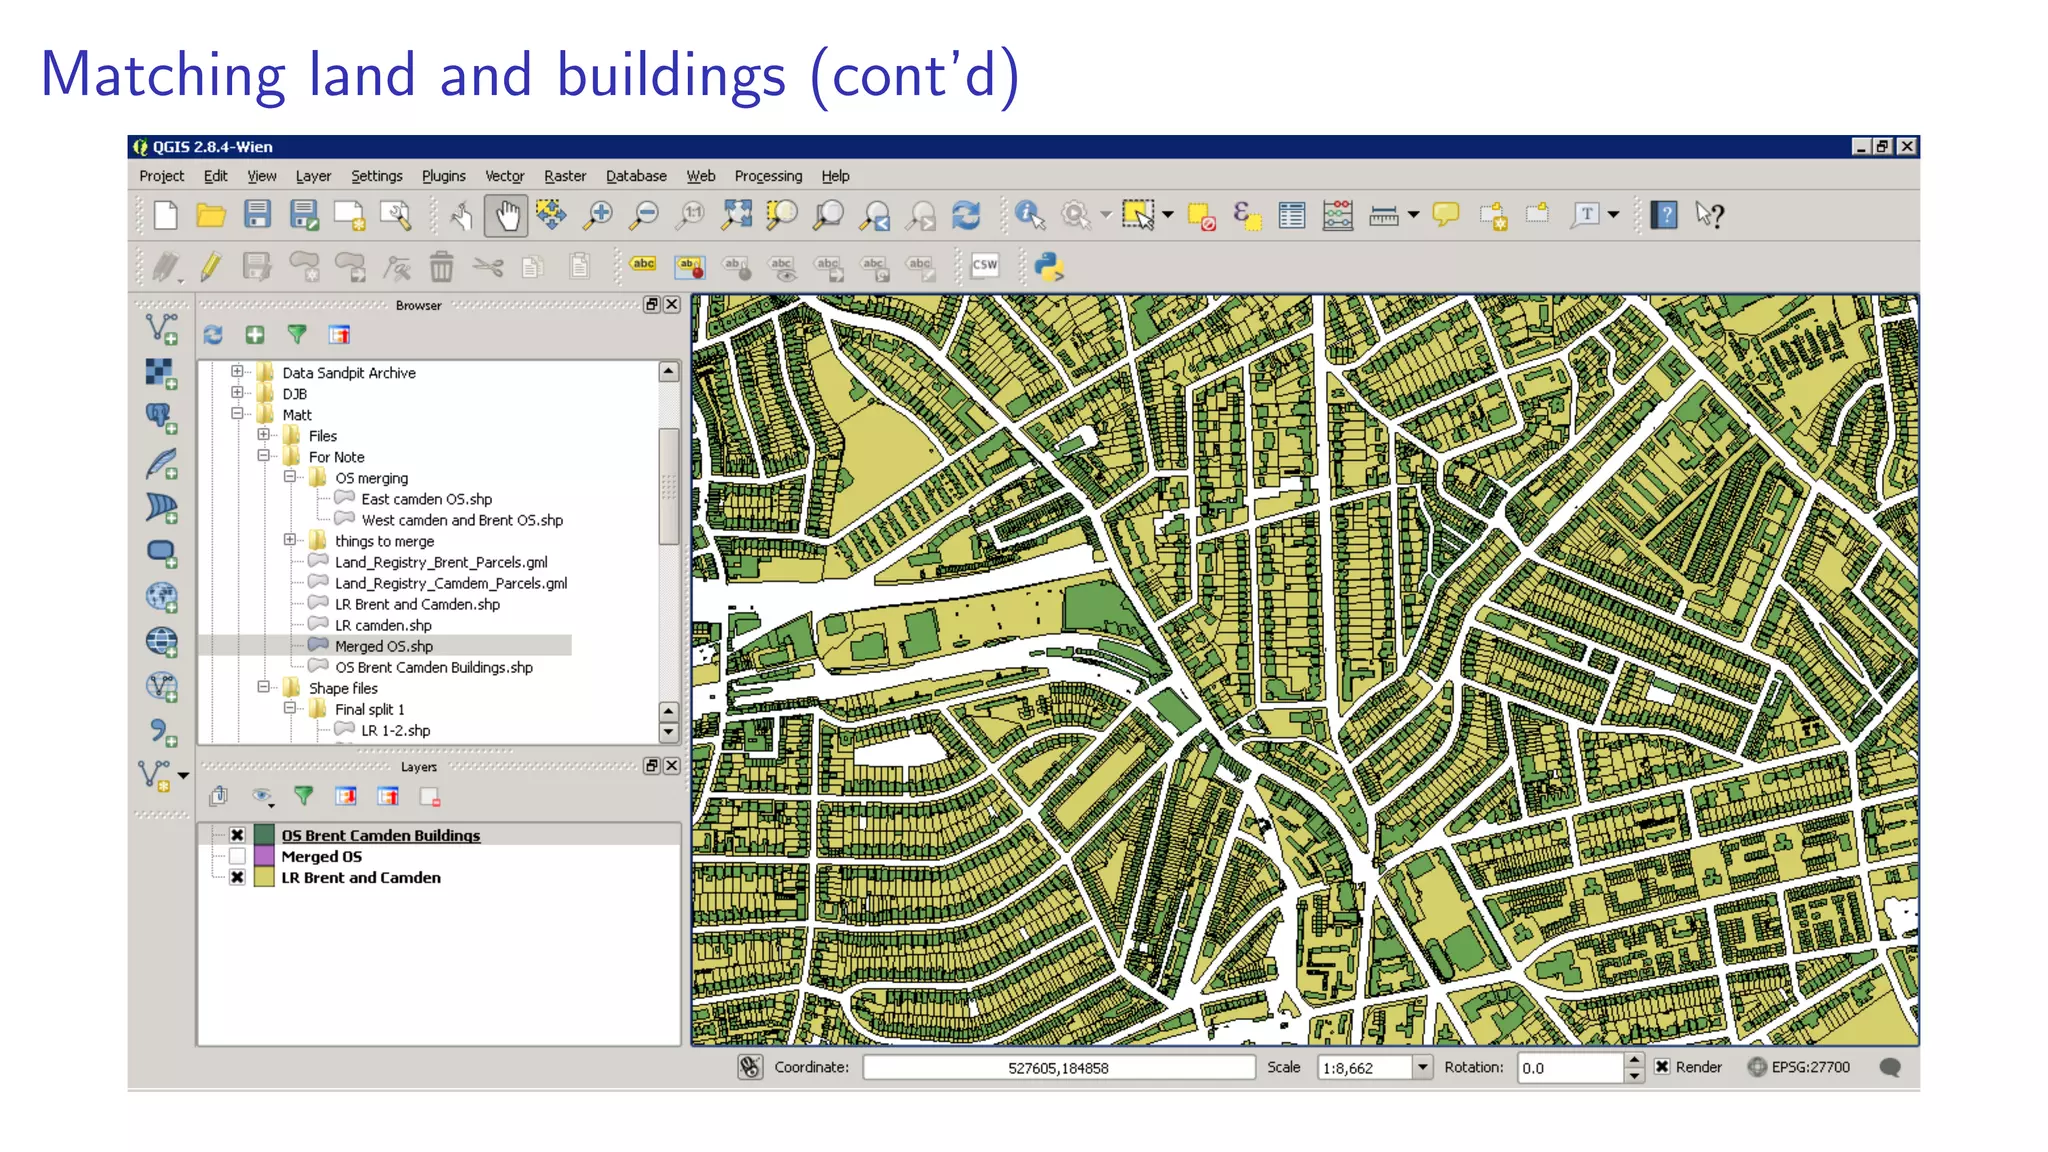Increase Rotation with the stepper up arrow
The width and height of the screenshot is (2048, 1152).
tap(1633, 1061)
